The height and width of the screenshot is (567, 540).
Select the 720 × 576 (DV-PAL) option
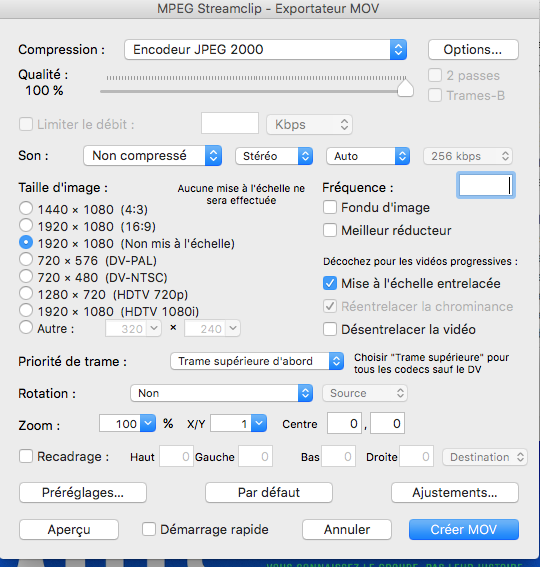(x=26, y=259)
